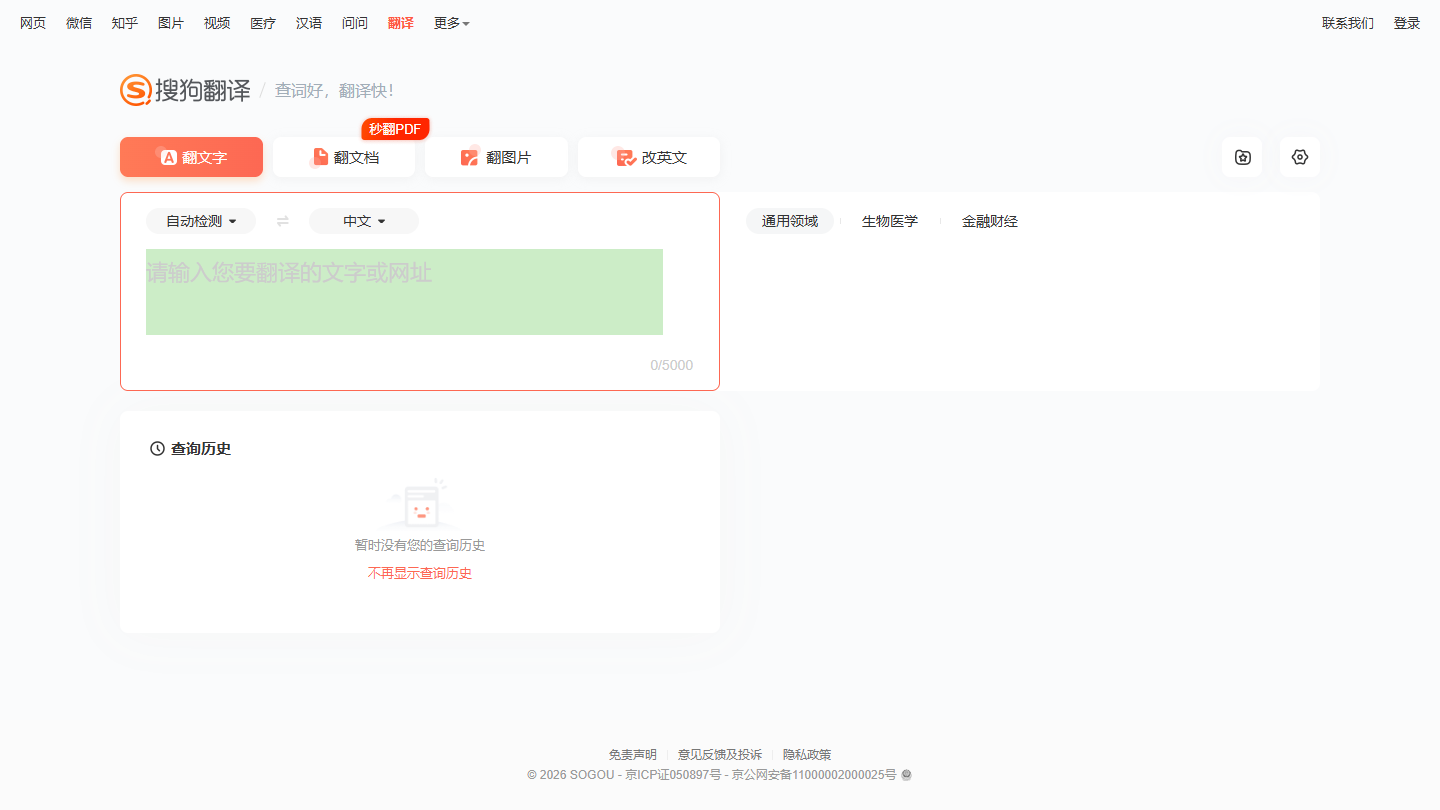This screenshot has height=810, width=1440.
Task: Switch to the 改英文 tab
Action: 649,157
